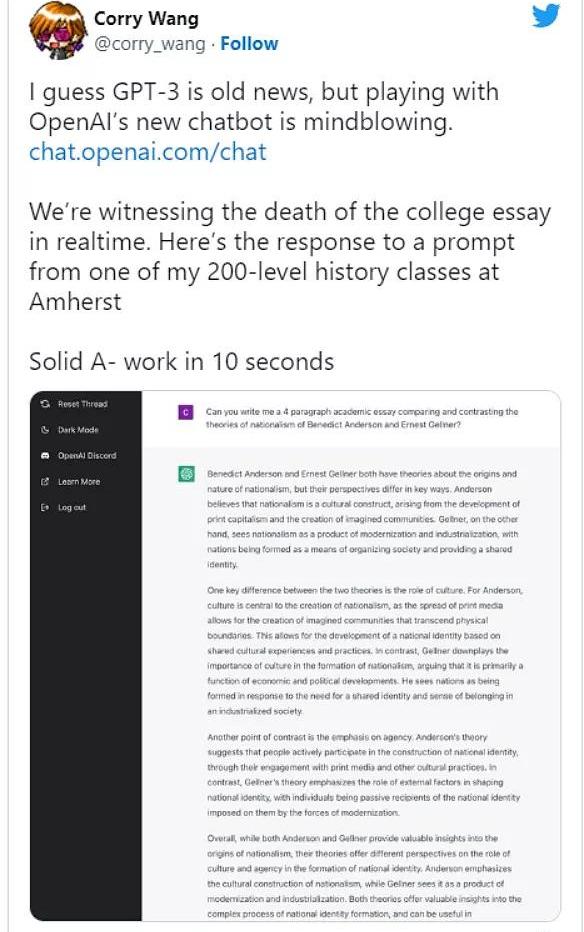Click the OpenAI Discord logo icon

pos(45,455)
